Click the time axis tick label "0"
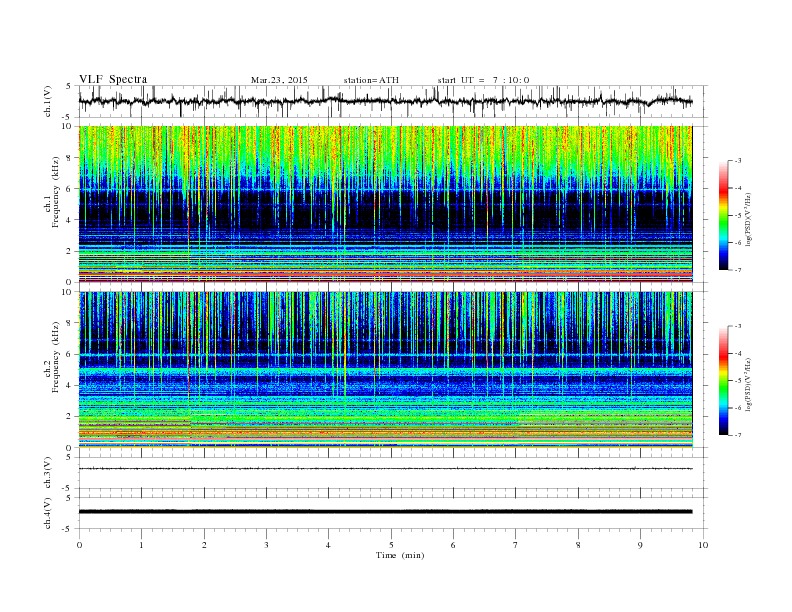This screenshot has height=612, width=792. coord(79,545)
